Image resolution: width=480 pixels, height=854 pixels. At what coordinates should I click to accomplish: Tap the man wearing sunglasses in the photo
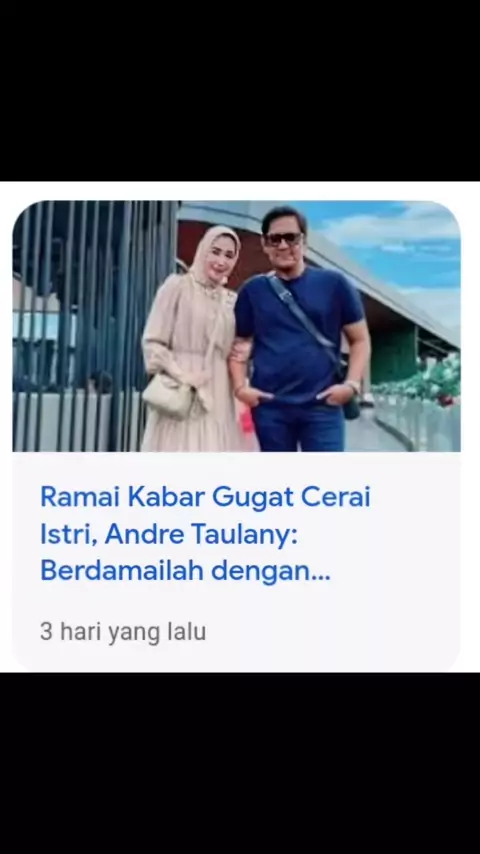tap(300, 332)
